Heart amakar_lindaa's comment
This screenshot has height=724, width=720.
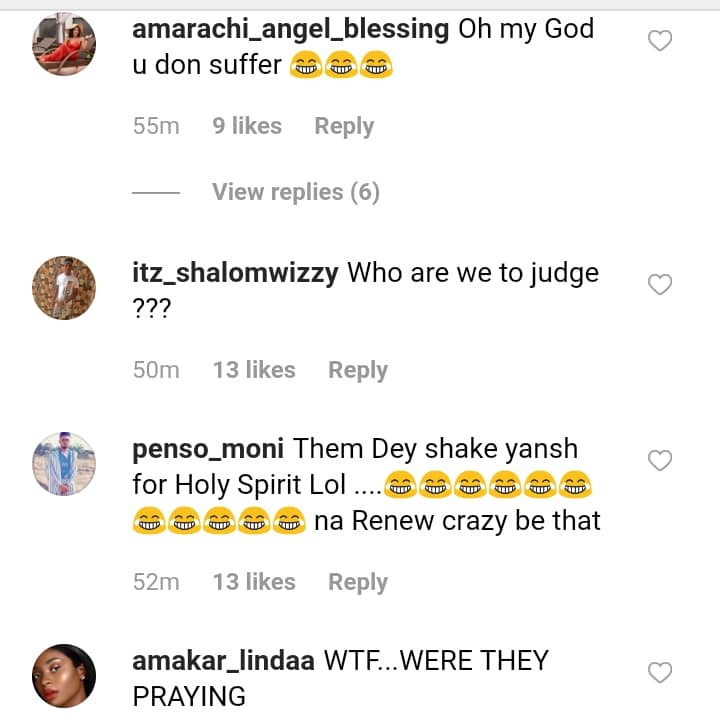(x=660, y=673)
